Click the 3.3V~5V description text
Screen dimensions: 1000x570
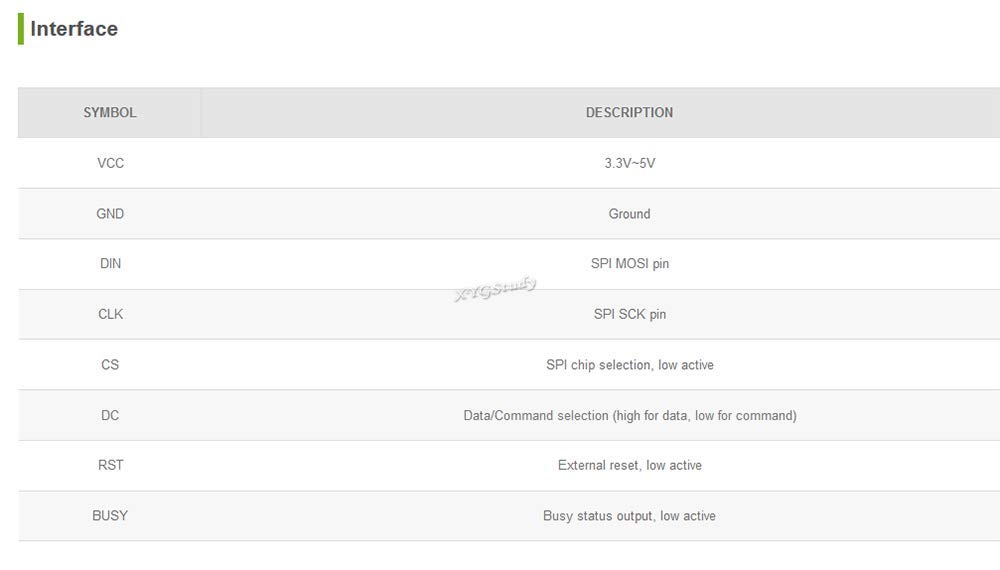click(x=629, y=163)
